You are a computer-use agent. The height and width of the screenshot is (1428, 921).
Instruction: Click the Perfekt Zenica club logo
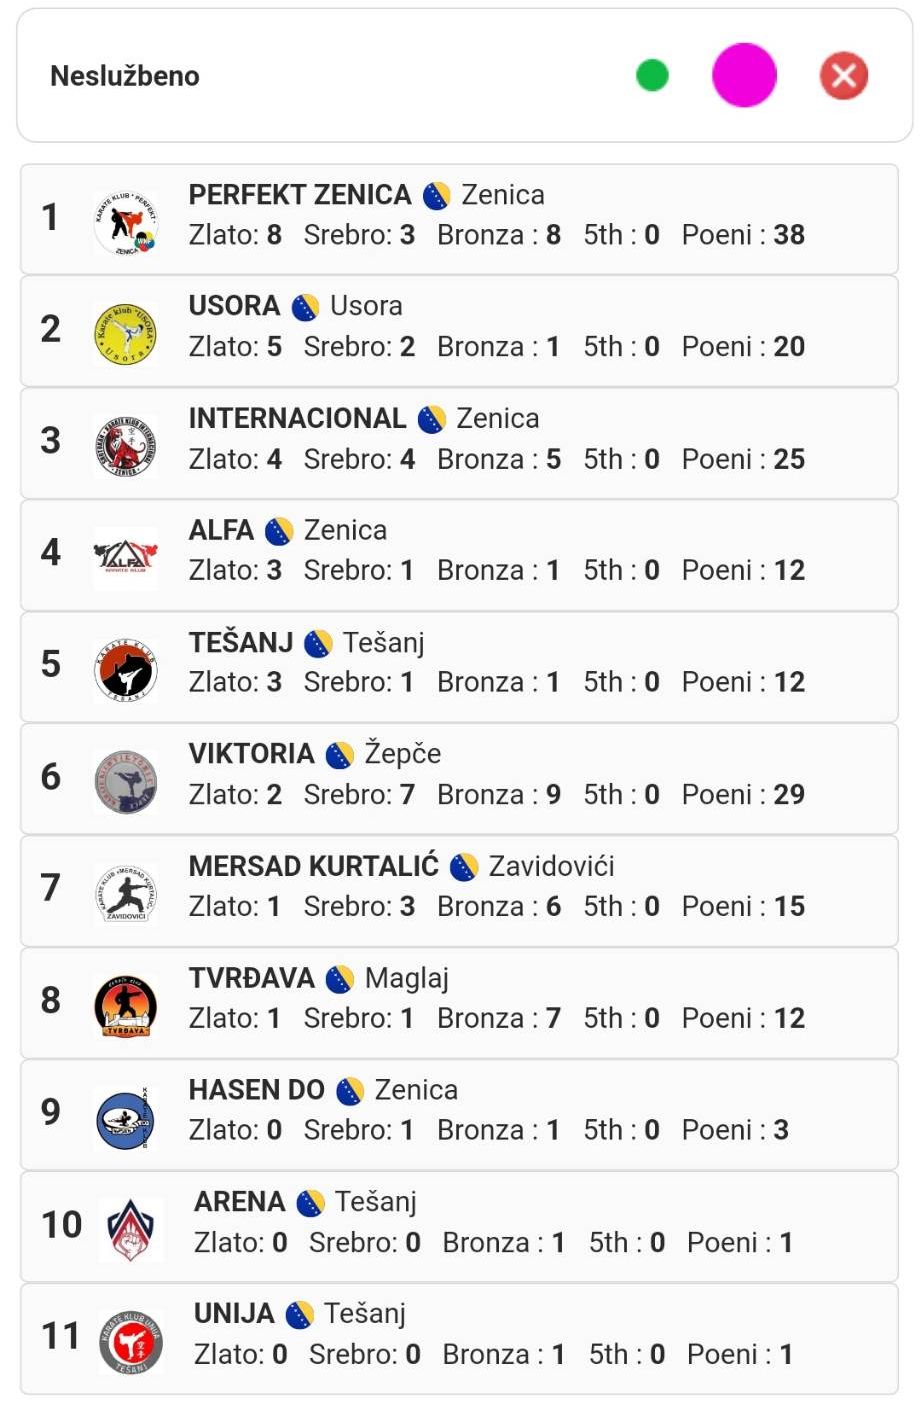(126, 221)
